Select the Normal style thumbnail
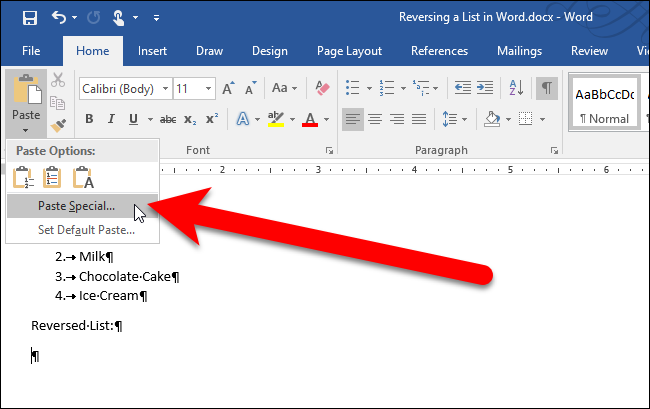This screenshot has height=409, width=650. pos(604,103)
